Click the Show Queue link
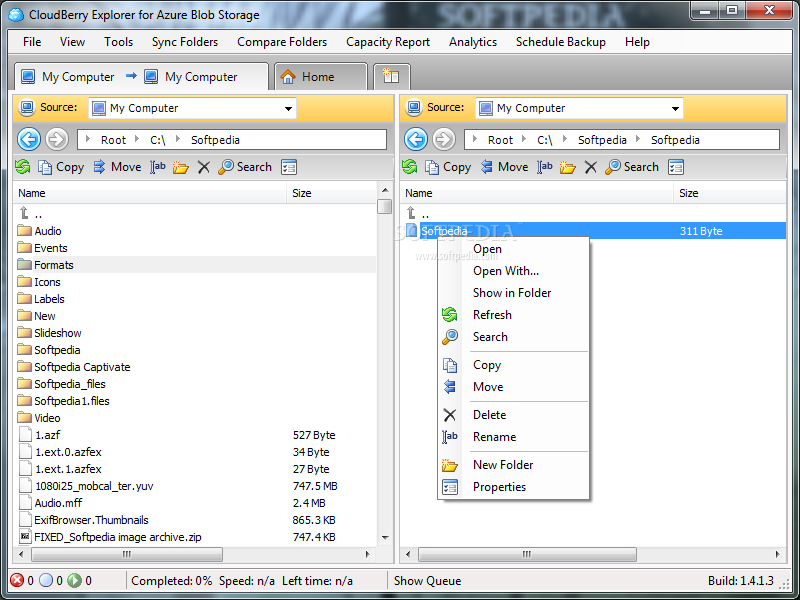The height and width of the screenshot is (600, 800). coord(427,581)
